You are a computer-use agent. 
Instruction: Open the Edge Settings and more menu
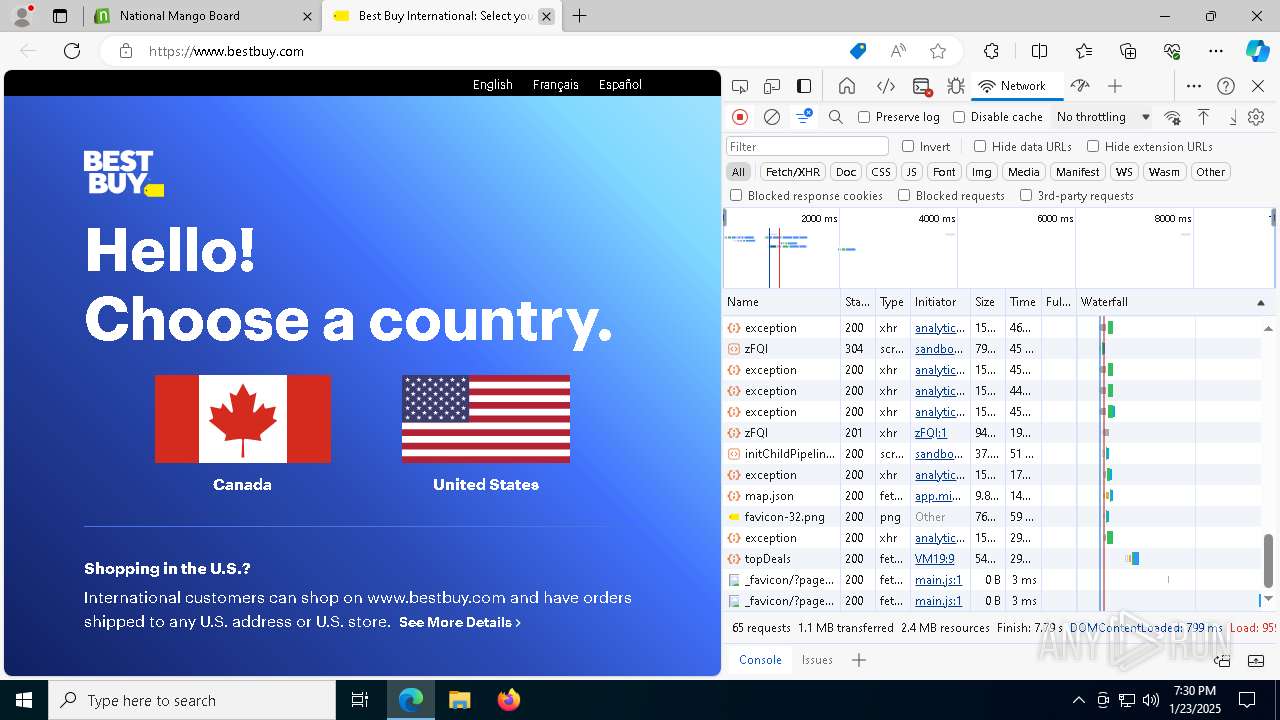coord(1215,51)
